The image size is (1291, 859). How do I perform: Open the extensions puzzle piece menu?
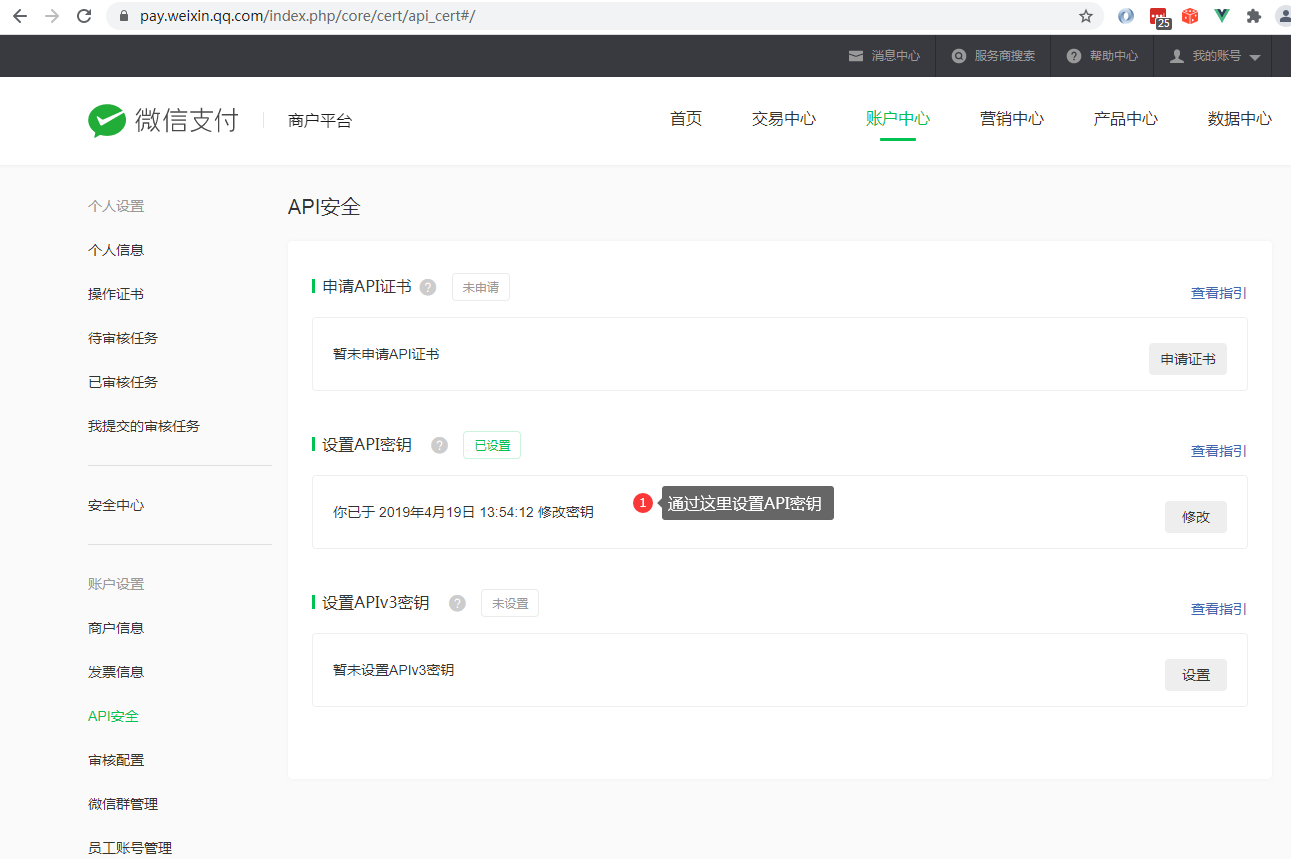pos(1254,16)
